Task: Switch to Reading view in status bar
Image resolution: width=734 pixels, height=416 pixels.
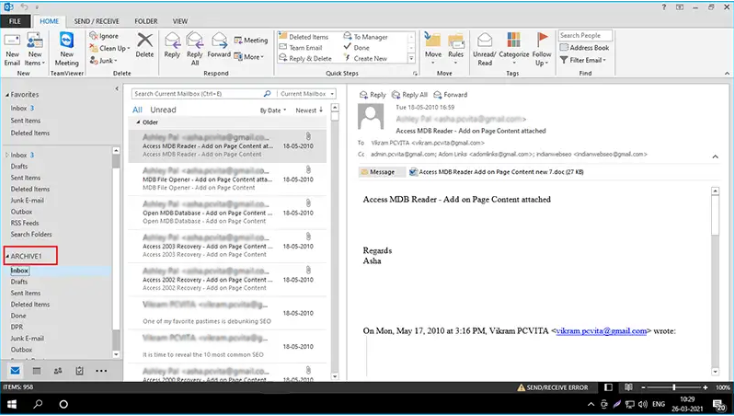Action: pyautogui.click(x=629, y=387)
